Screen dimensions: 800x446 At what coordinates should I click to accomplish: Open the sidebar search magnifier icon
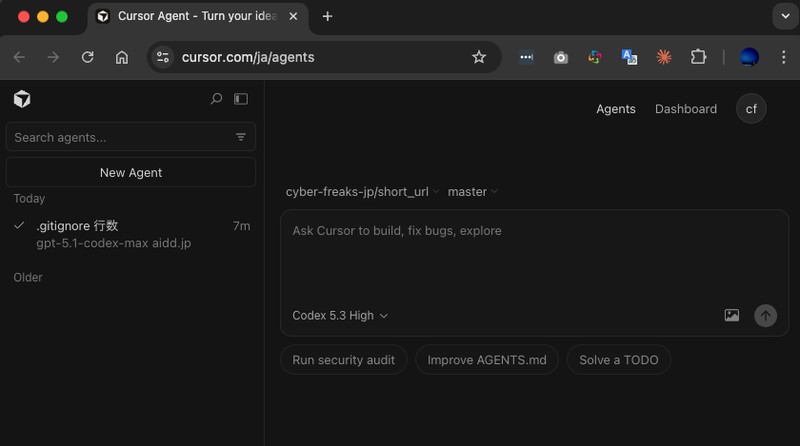216,98
